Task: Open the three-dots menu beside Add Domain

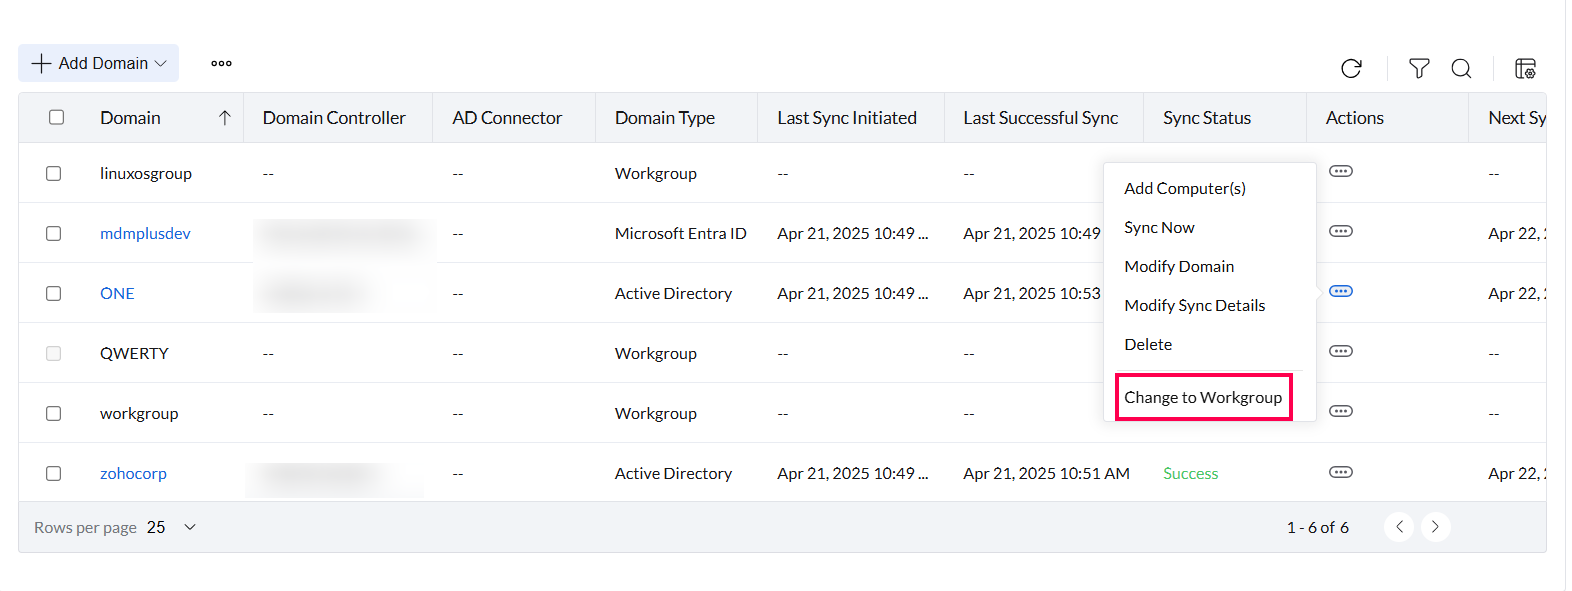Action: [221, 63]
